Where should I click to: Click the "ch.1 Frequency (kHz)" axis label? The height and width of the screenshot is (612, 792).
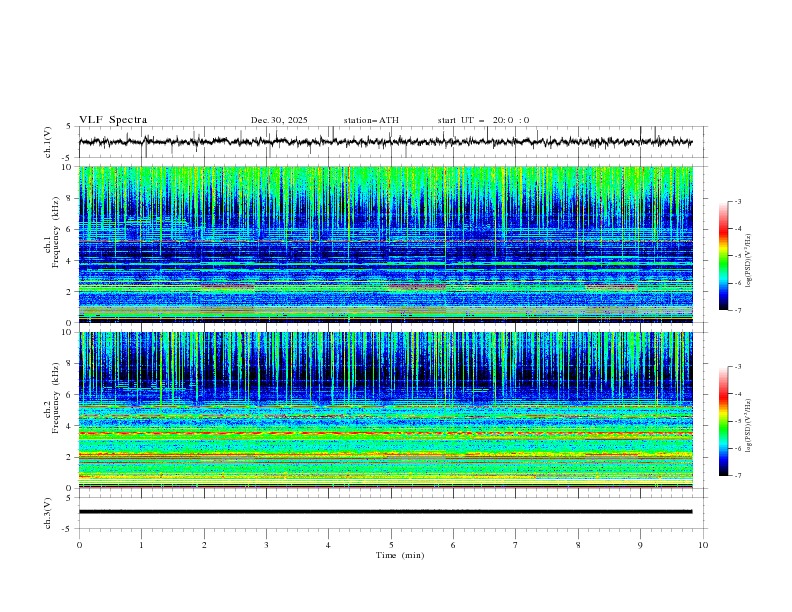(x=52, y=231)
